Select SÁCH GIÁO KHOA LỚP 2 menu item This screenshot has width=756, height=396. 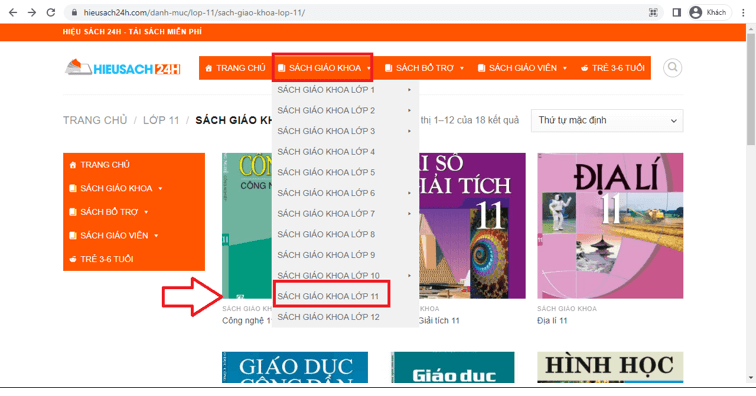pos(345,110)
